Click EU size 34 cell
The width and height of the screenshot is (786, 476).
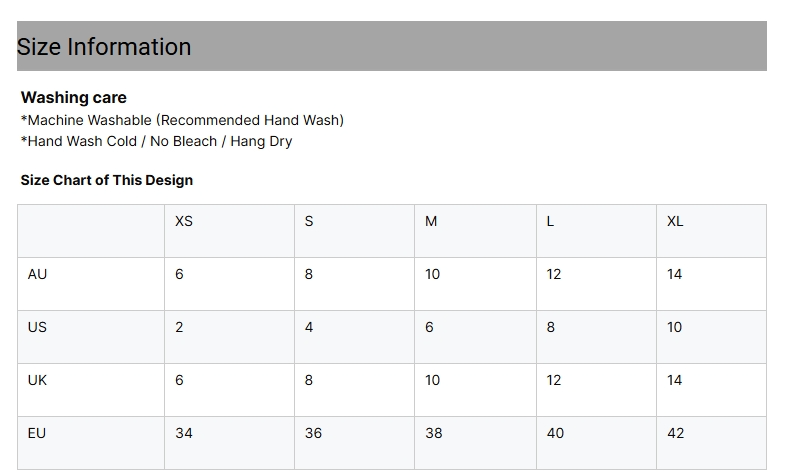click(184, 433)
